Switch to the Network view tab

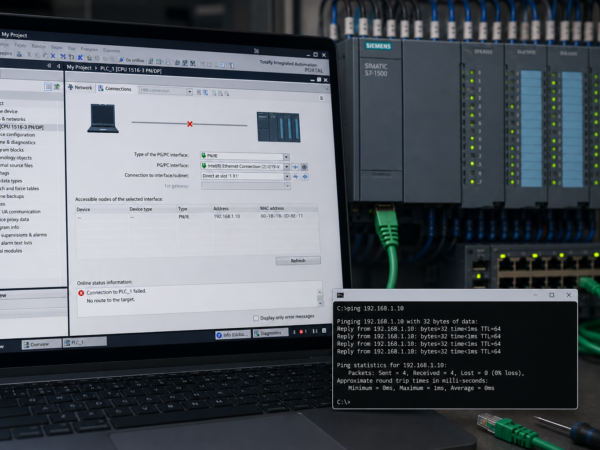(80, 88)
